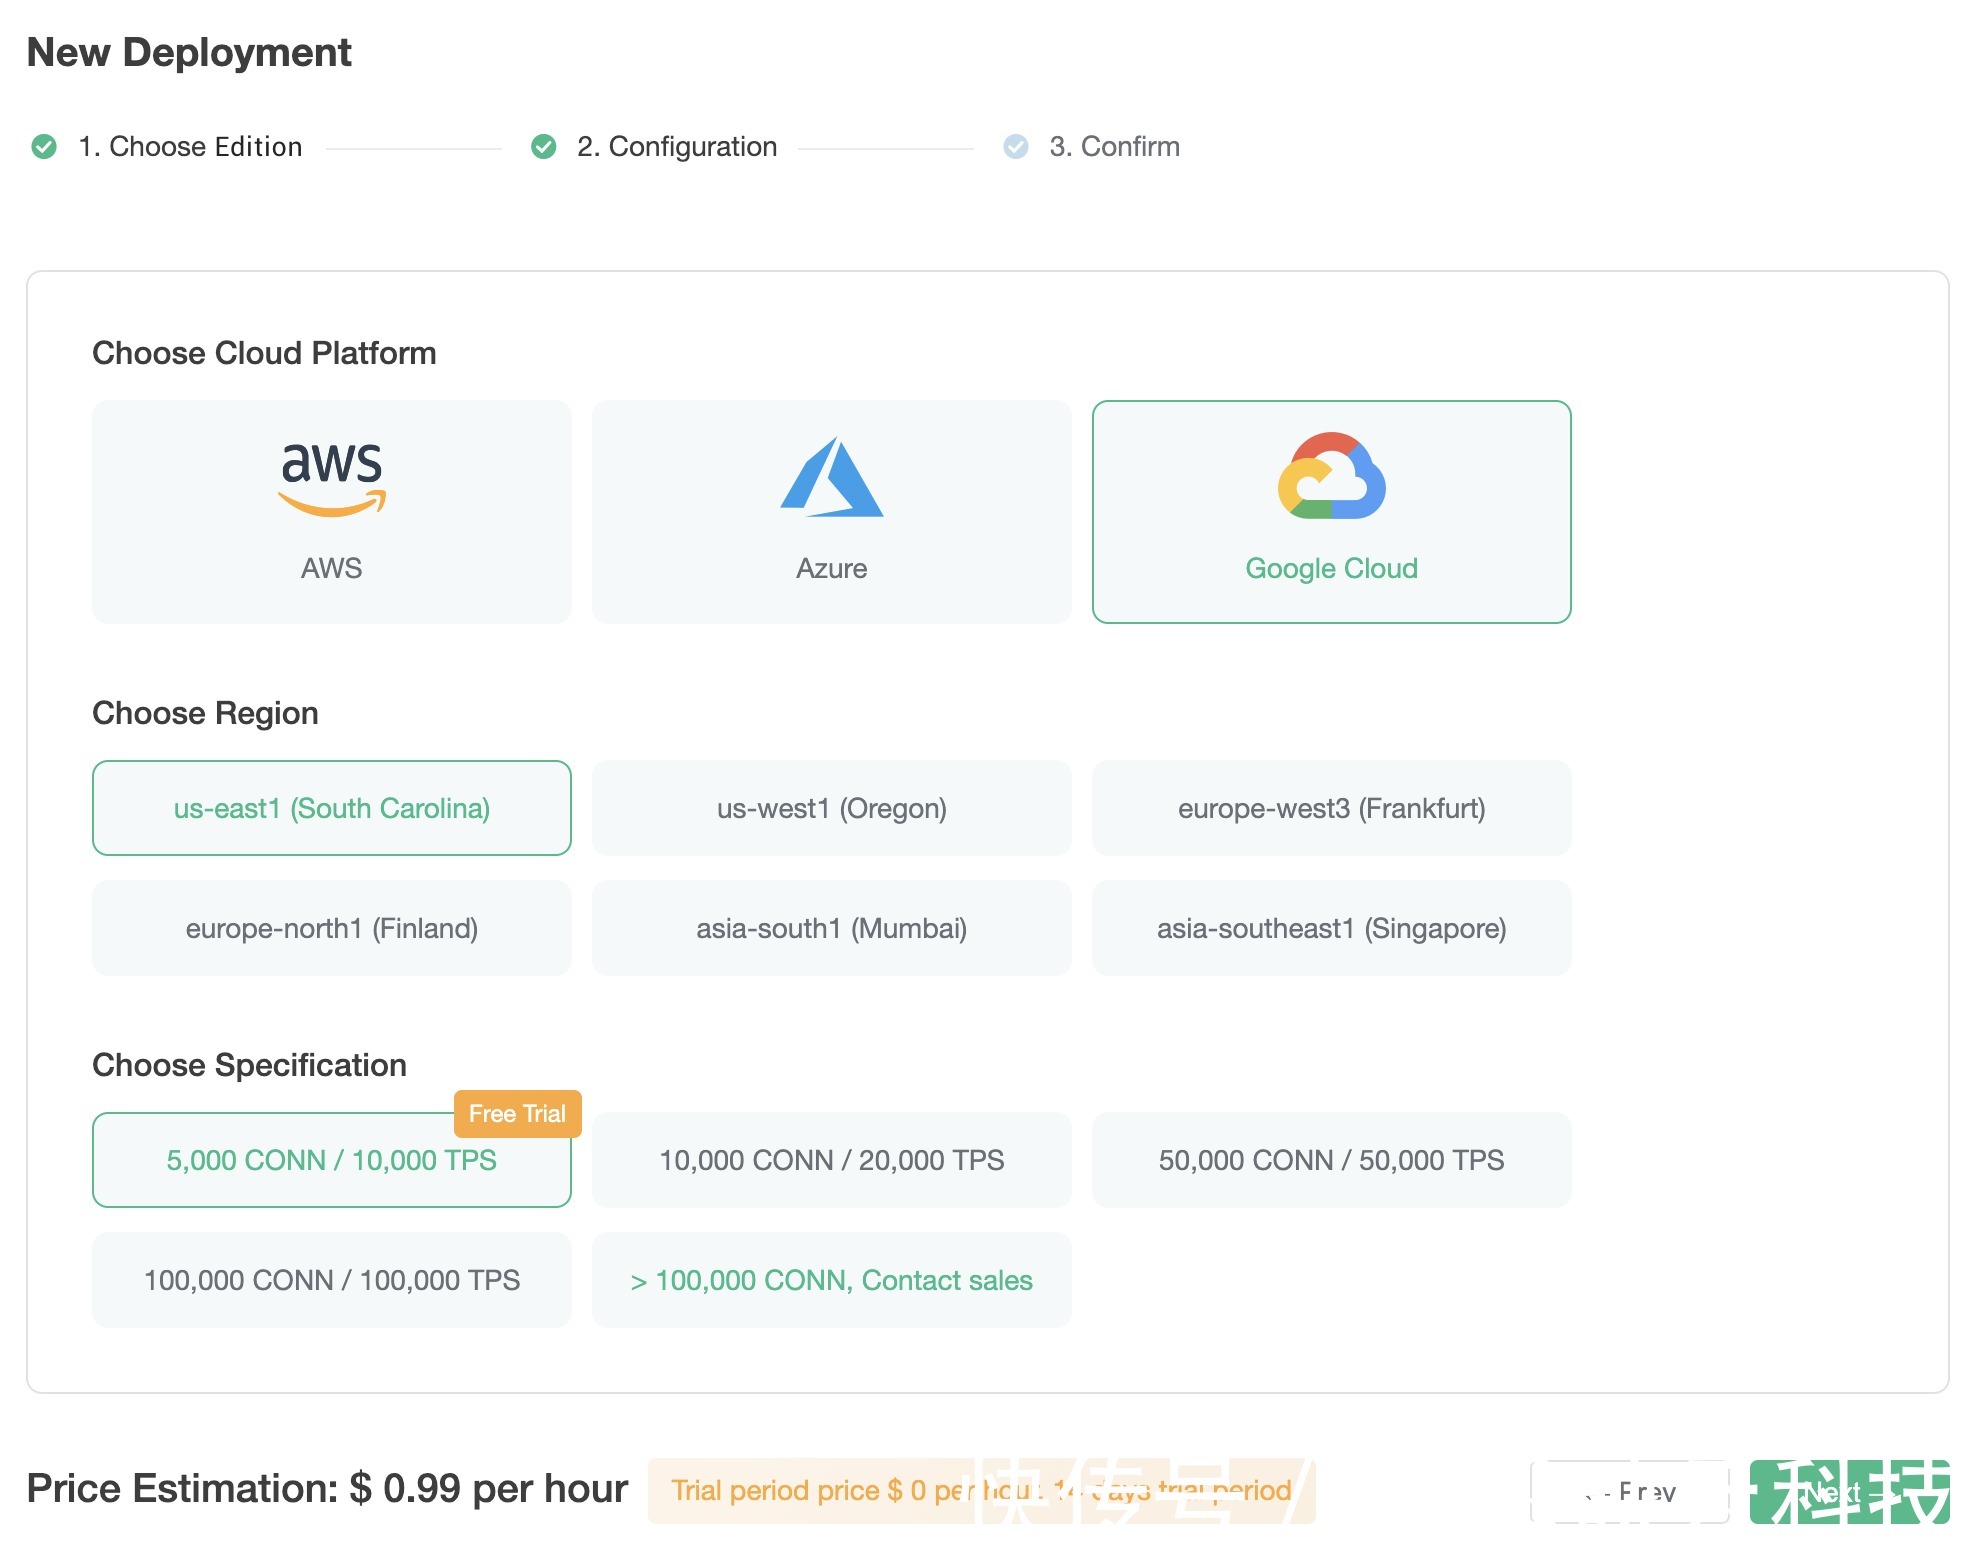Choose region asia-southeast1 (Singapore)

click(1331, 928)
